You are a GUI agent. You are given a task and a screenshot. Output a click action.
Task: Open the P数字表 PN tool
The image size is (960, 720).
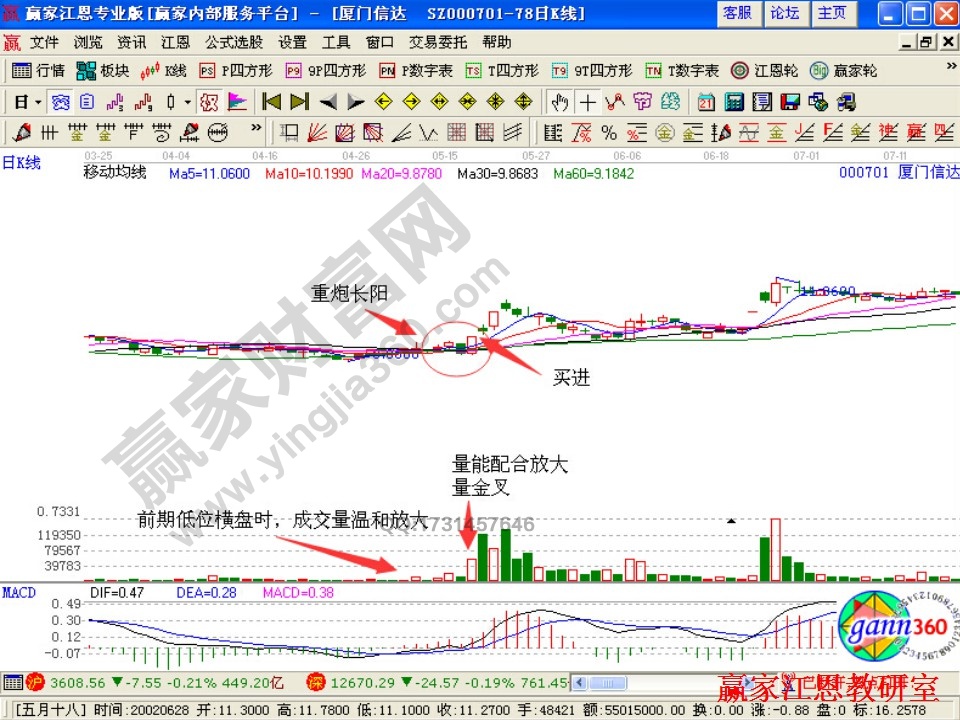click(x=416, y=71)
